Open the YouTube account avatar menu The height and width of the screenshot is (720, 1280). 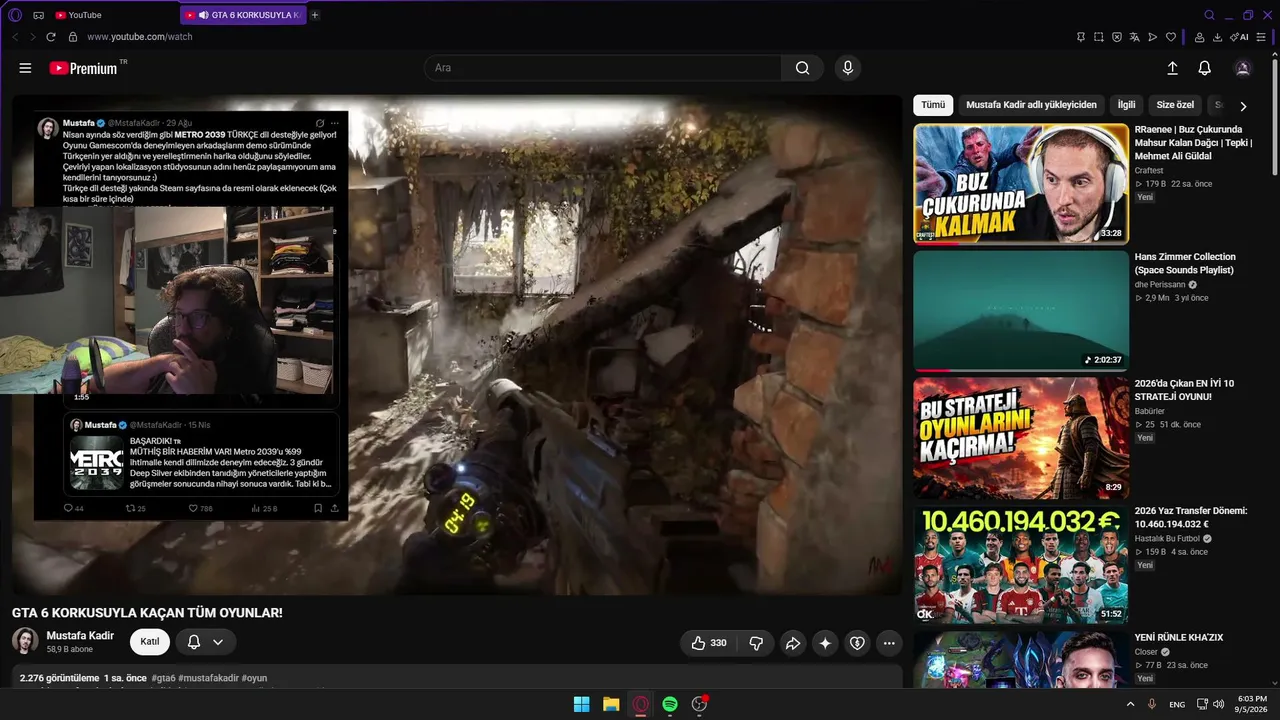tap(1243, 68)
